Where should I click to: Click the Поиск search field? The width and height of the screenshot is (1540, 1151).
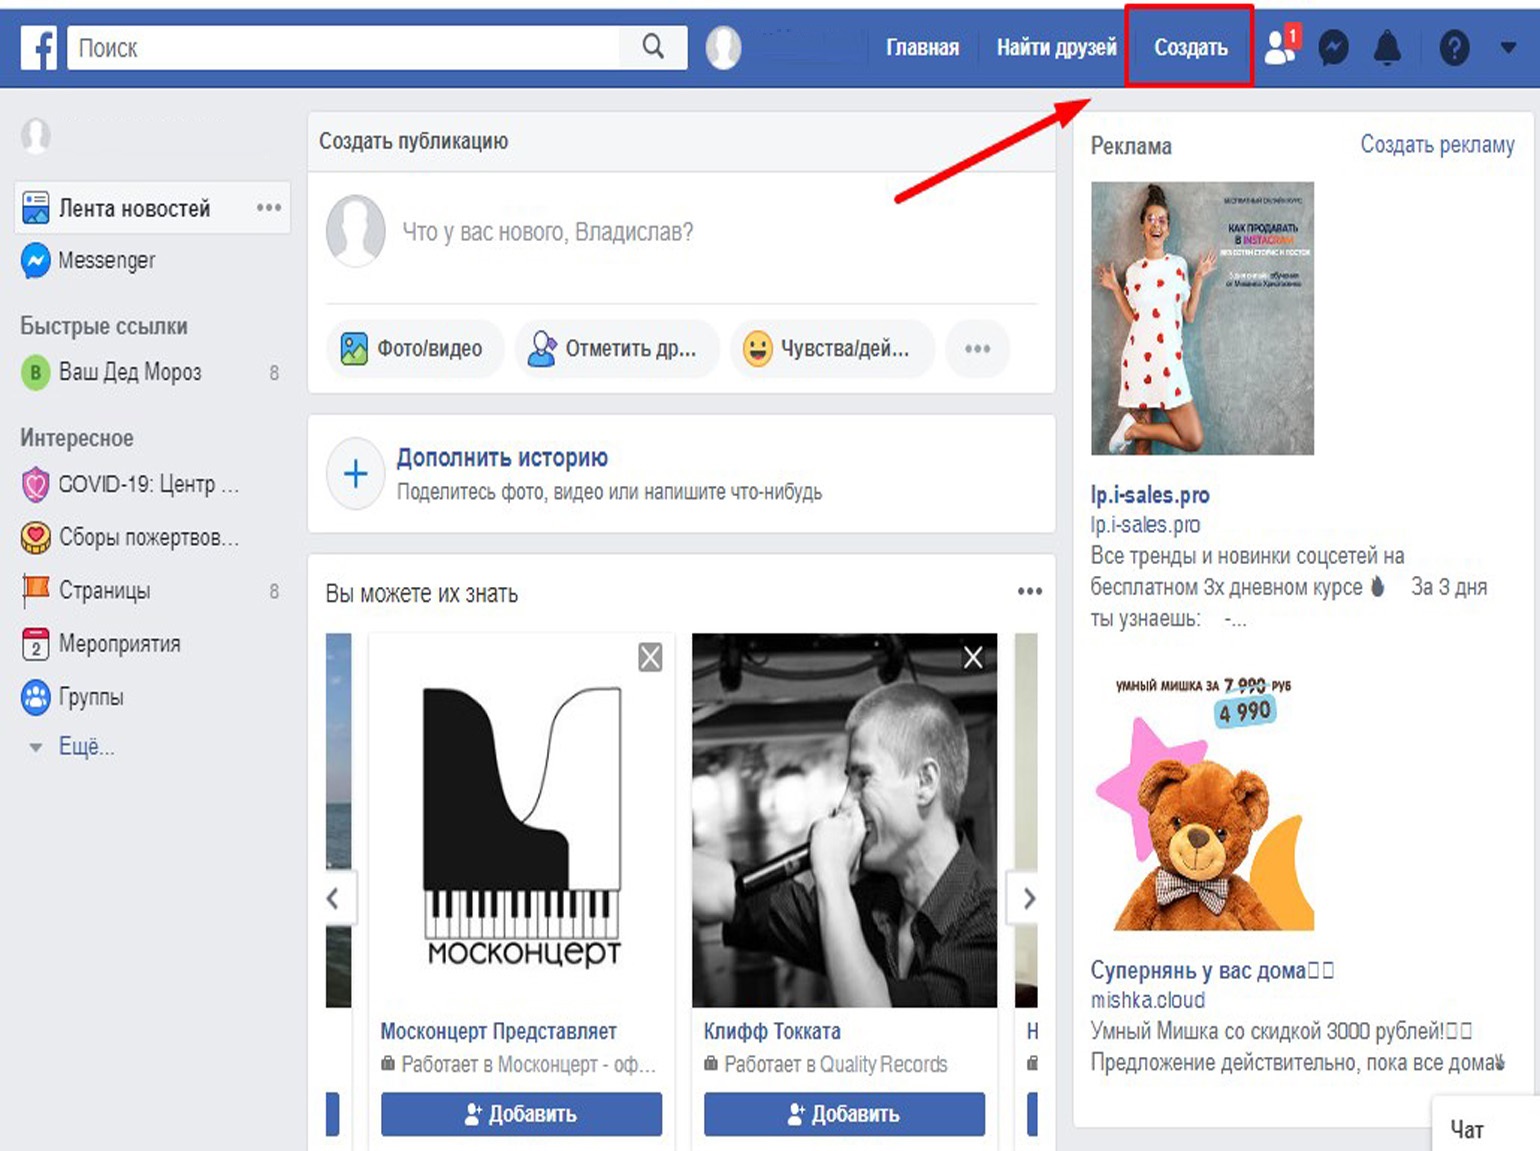click(x=345, y=47)
